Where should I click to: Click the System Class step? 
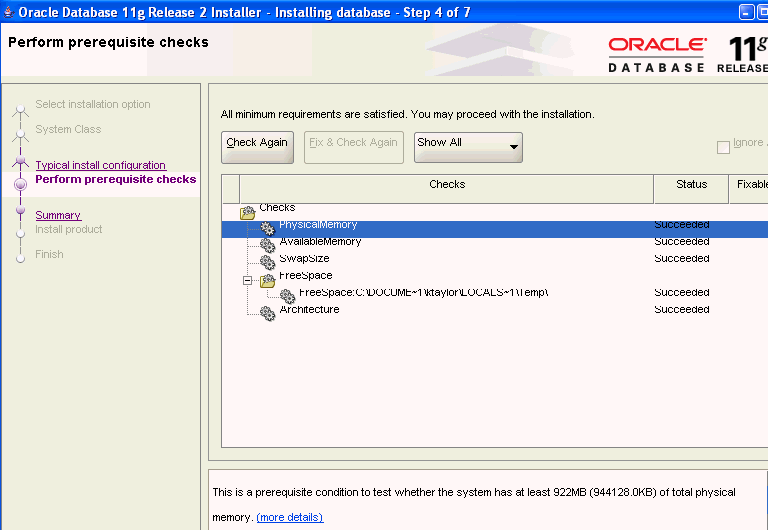[68, 129]
